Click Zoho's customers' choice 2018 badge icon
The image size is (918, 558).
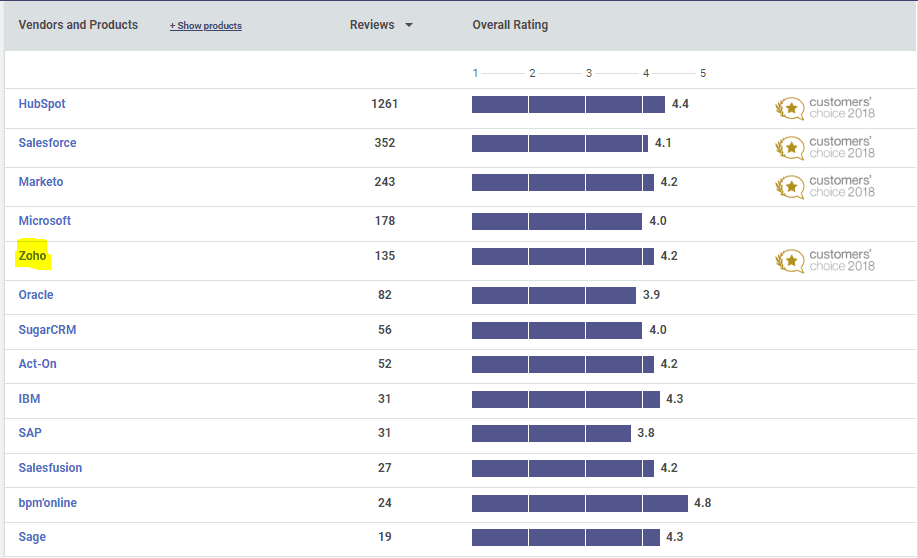pyautogui.click(x=790, y=261)
